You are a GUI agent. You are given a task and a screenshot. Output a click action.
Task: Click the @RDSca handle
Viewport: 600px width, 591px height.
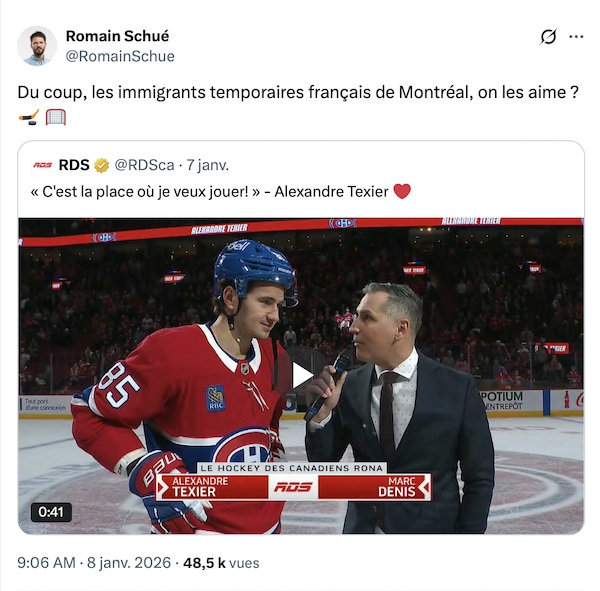(x=147, y=165)
